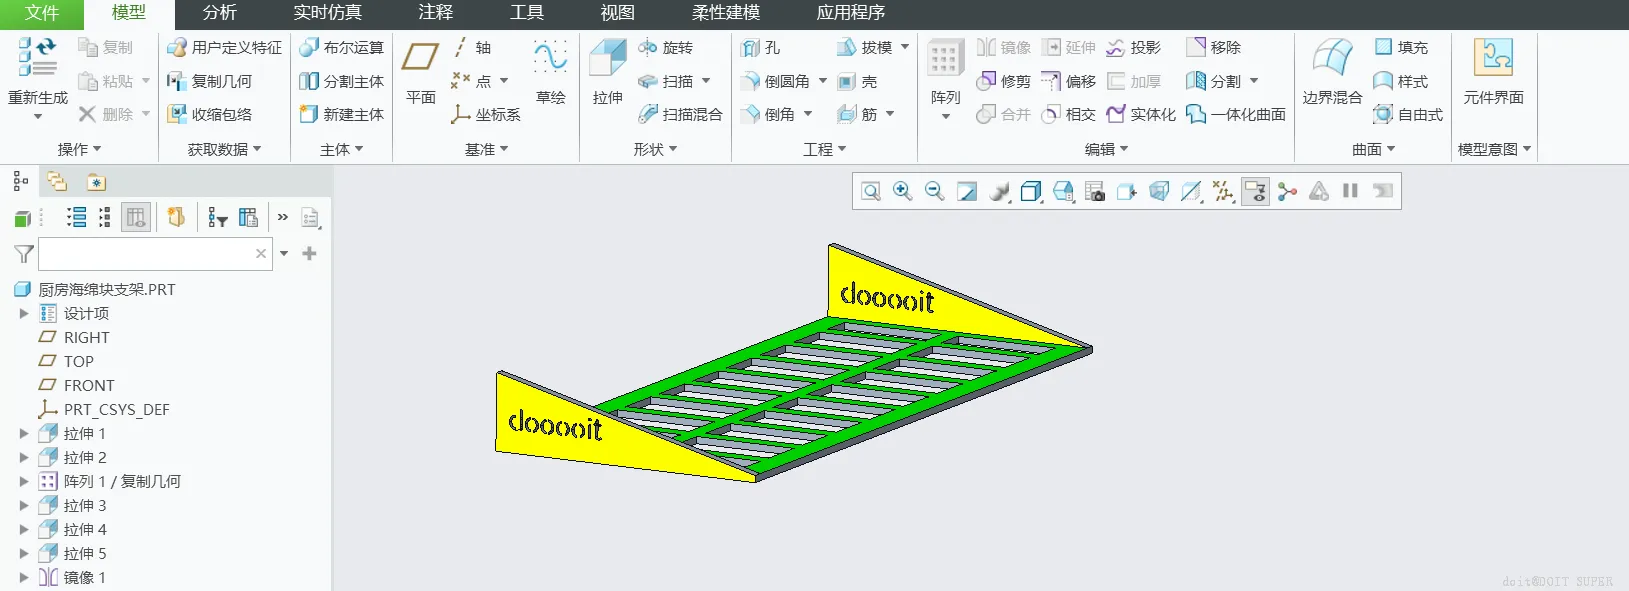Screen dimensions: 1629x591
Task: Toggle the Model Tree tab icon
Action: point(20,181)
